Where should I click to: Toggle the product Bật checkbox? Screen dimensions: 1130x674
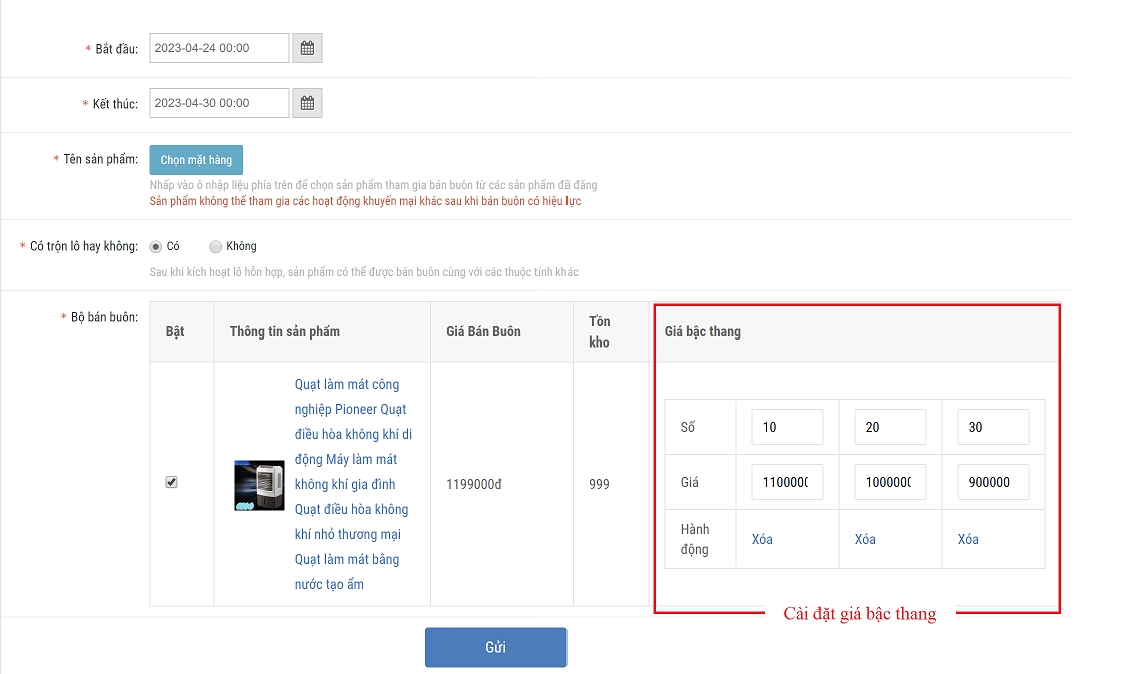coord(171,482)
